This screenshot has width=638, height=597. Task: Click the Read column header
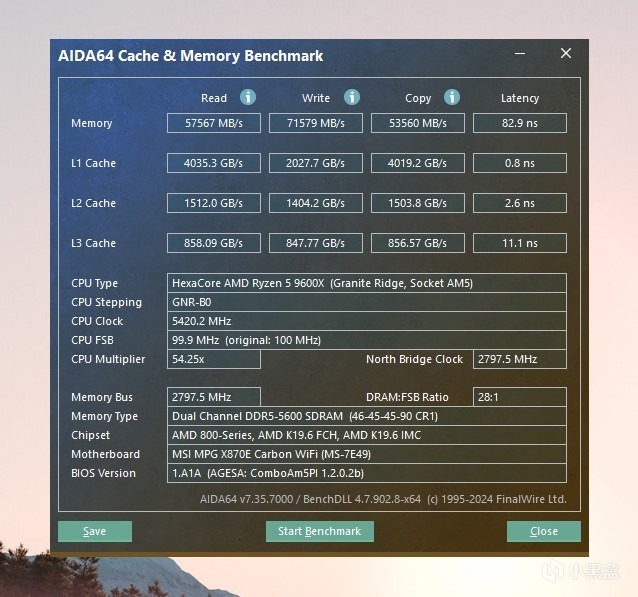pyautogui.click(x=214, y=98)
